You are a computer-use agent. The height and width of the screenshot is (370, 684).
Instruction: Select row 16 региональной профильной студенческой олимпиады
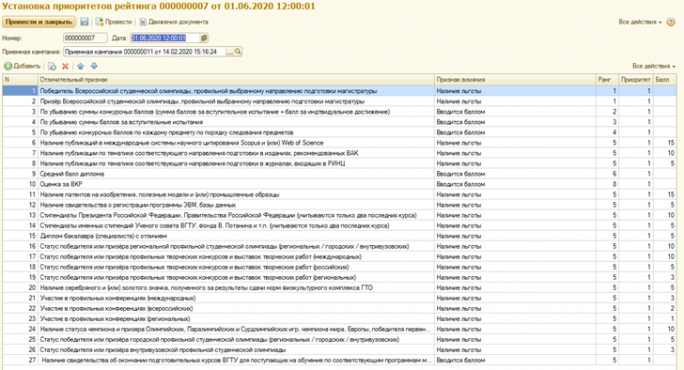pyautogui.click(x=339, y=247)
